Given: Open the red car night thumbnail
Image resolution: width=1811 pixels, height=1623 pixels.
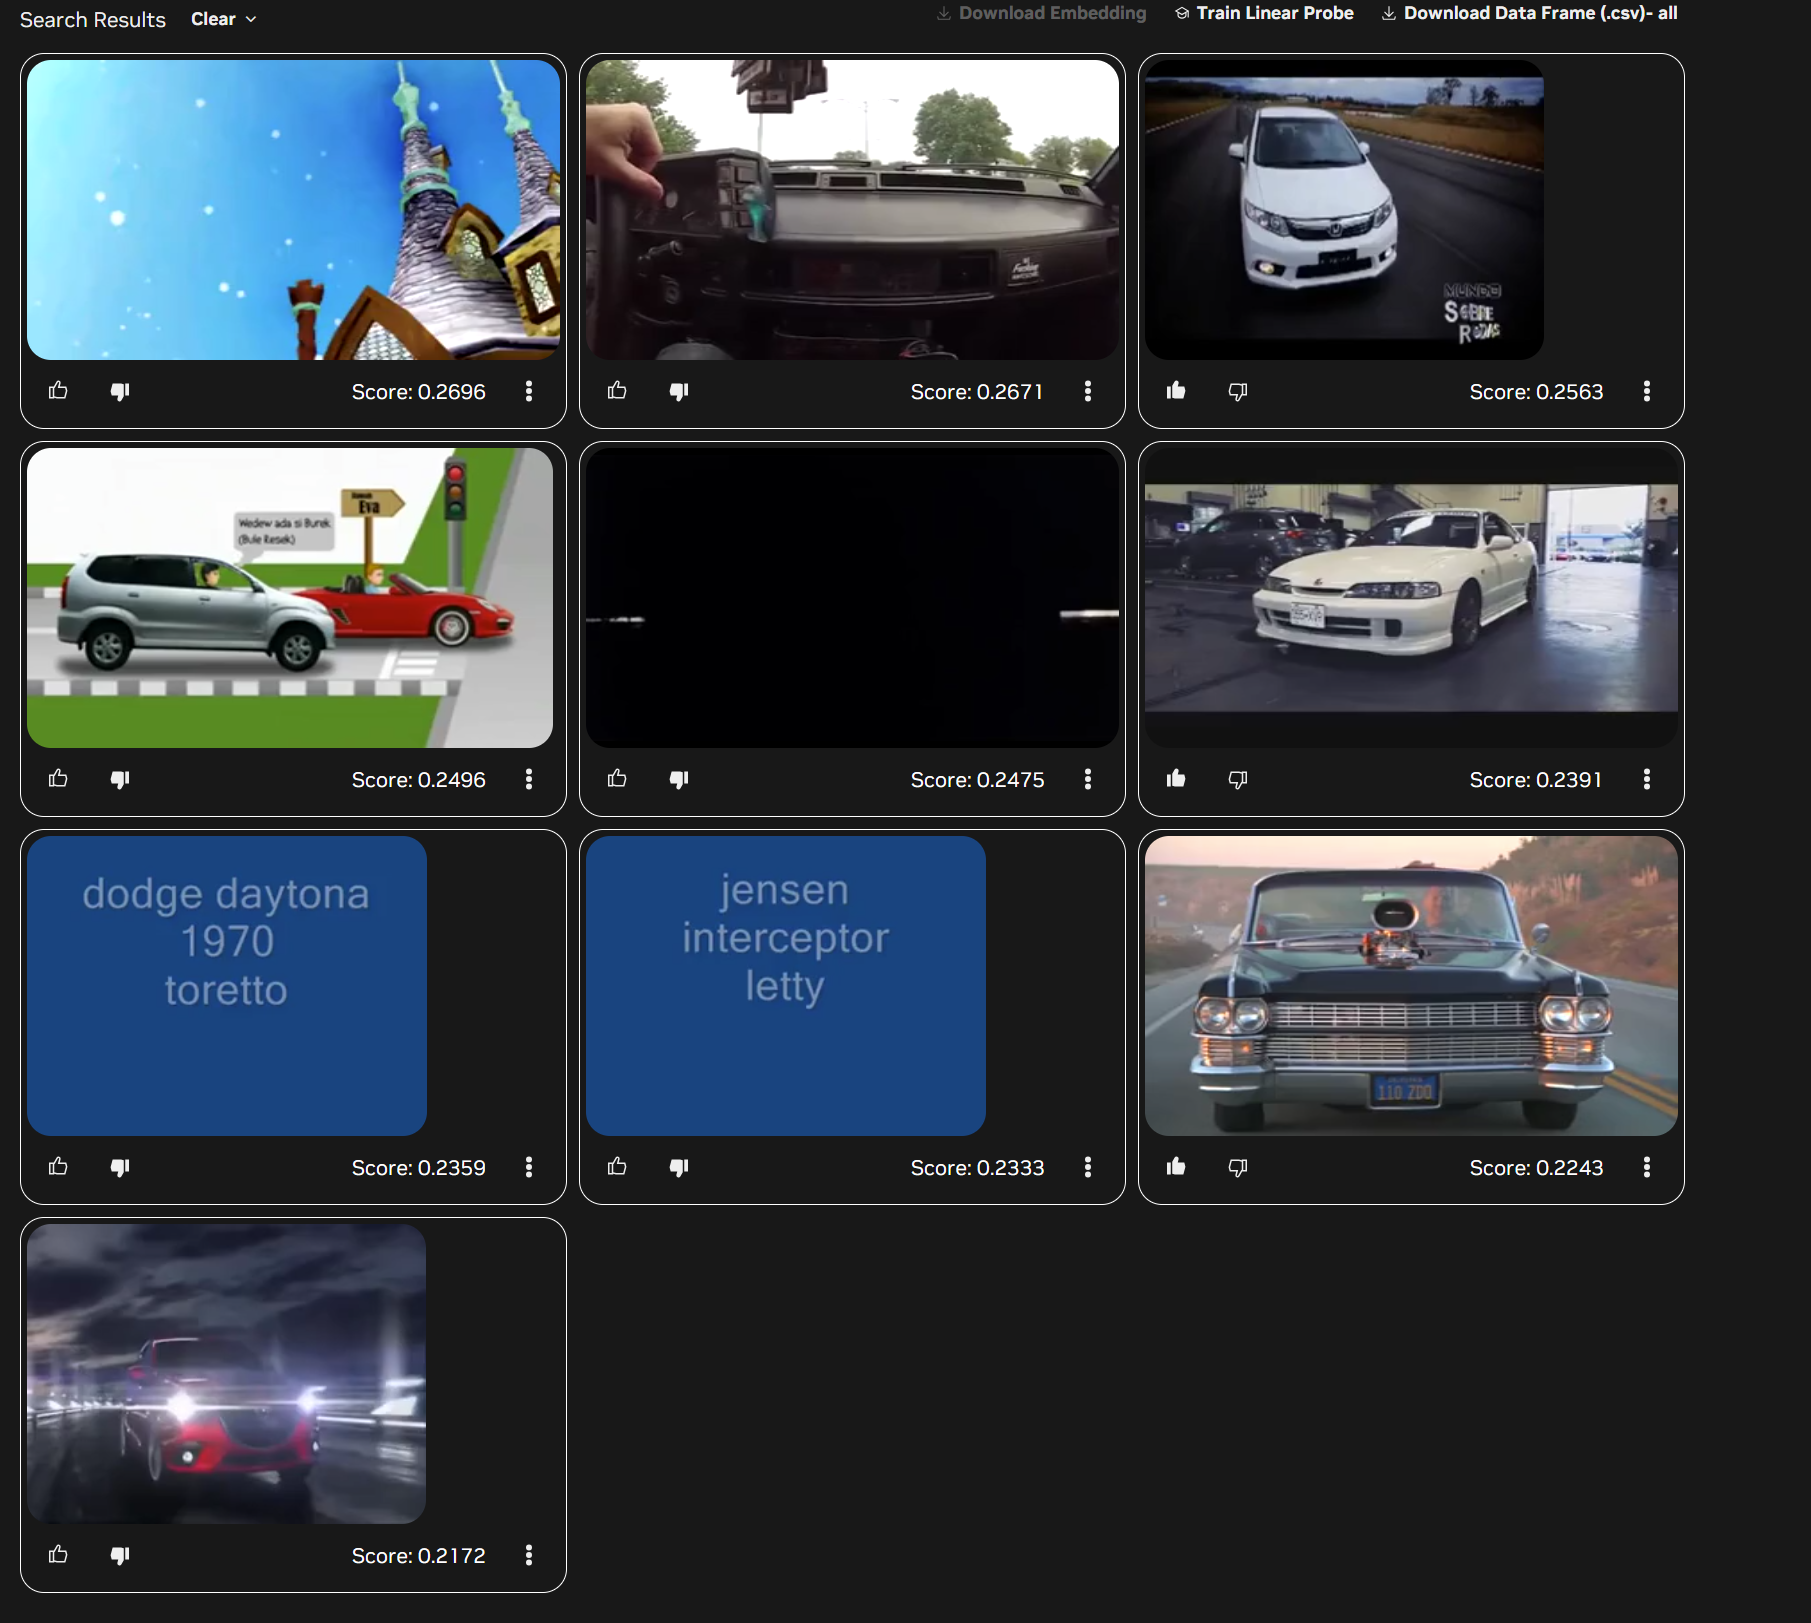Looking at the screenshot, I should 227,1373.
